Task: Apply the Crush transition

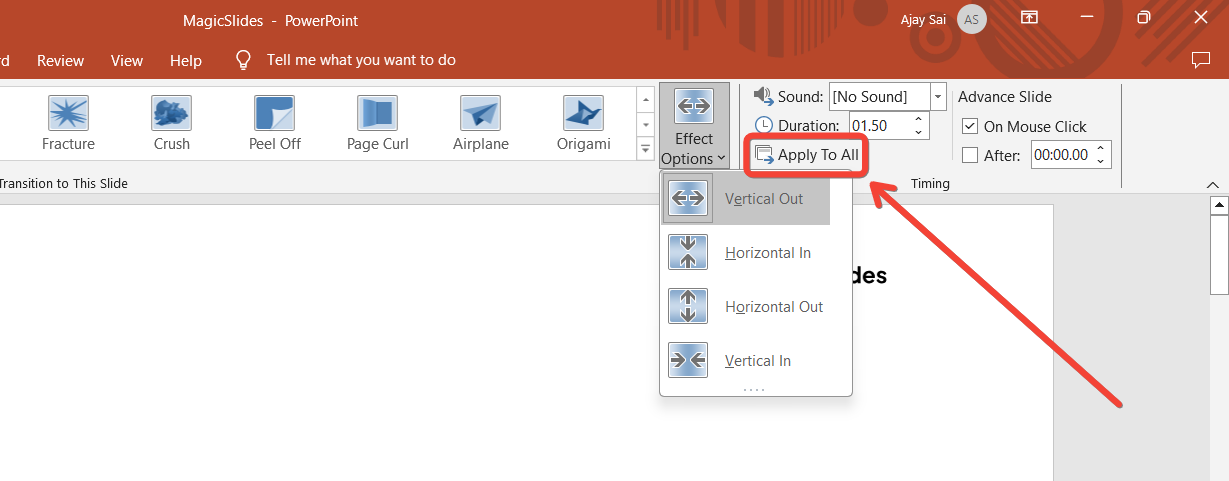Action: tap(171, 122)
